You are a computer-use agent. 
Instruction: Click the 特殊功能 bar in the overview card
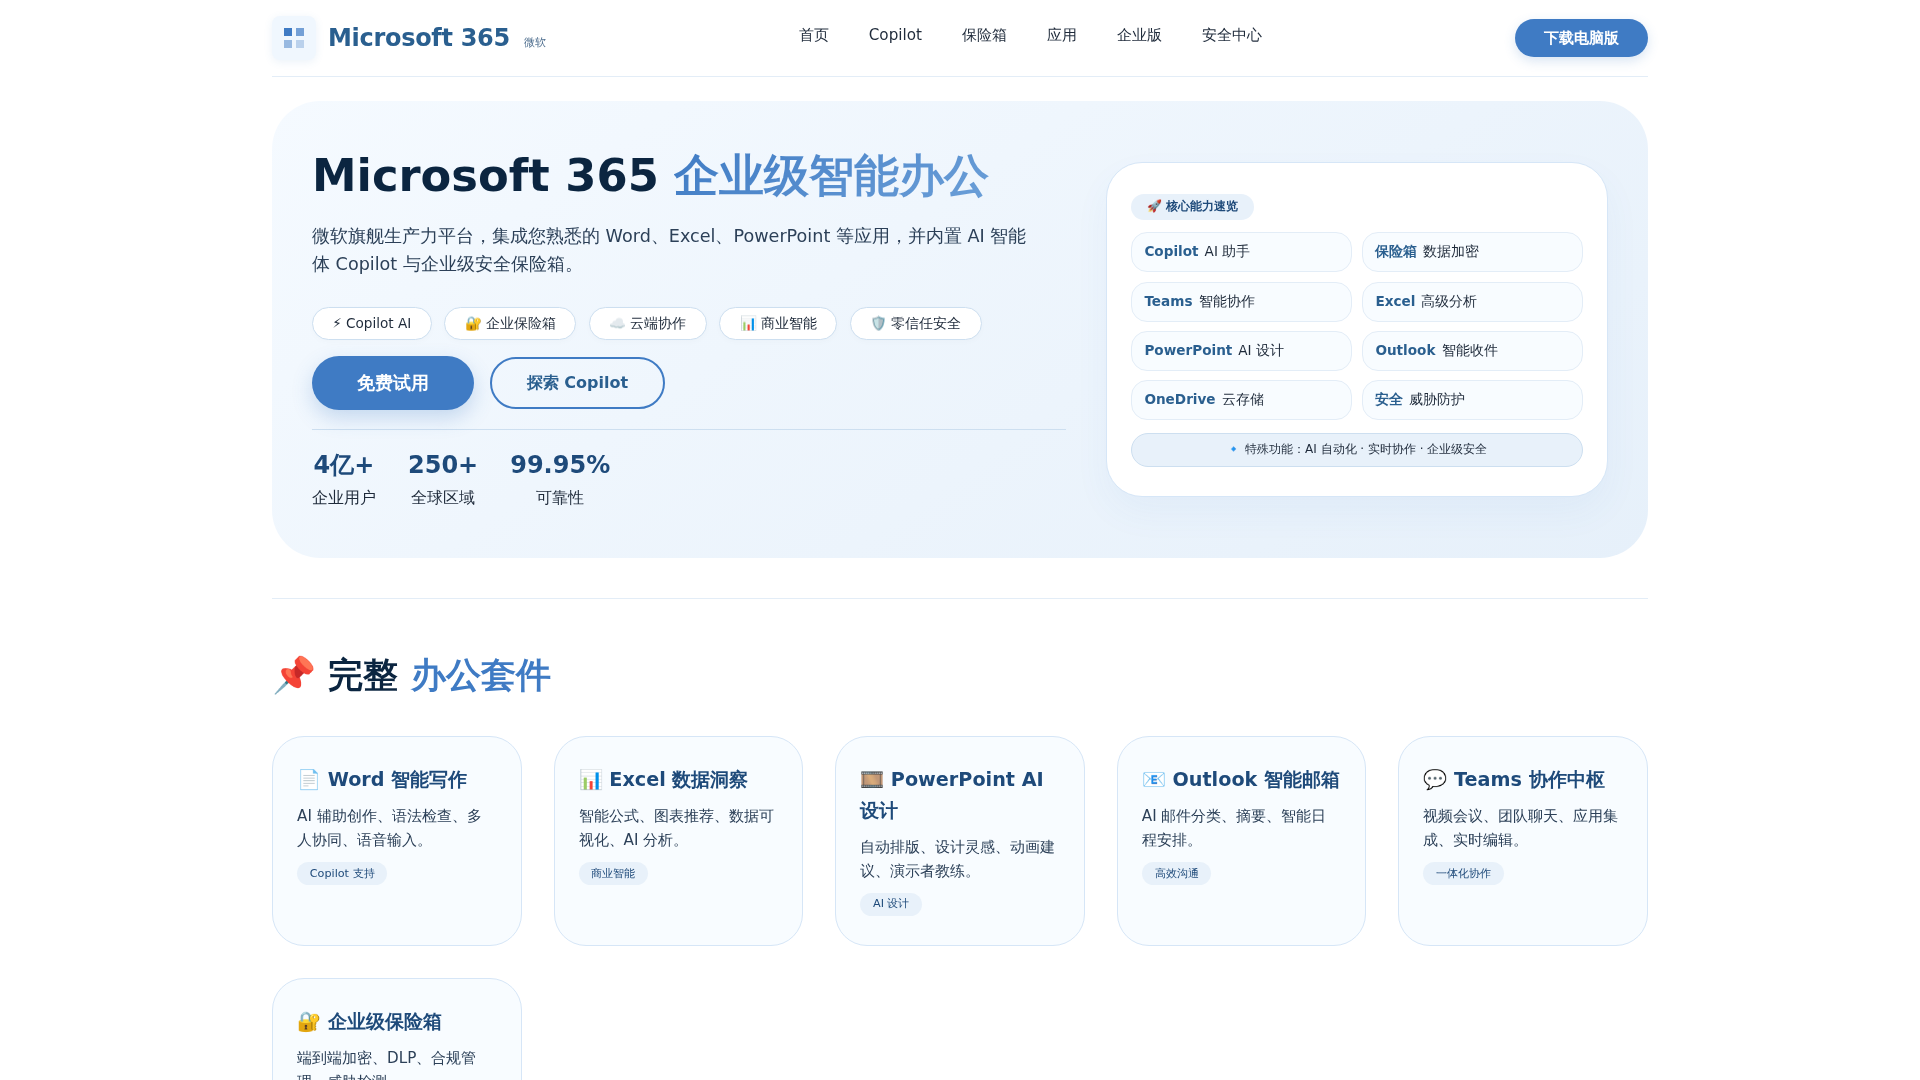(x=1357, y=450)
